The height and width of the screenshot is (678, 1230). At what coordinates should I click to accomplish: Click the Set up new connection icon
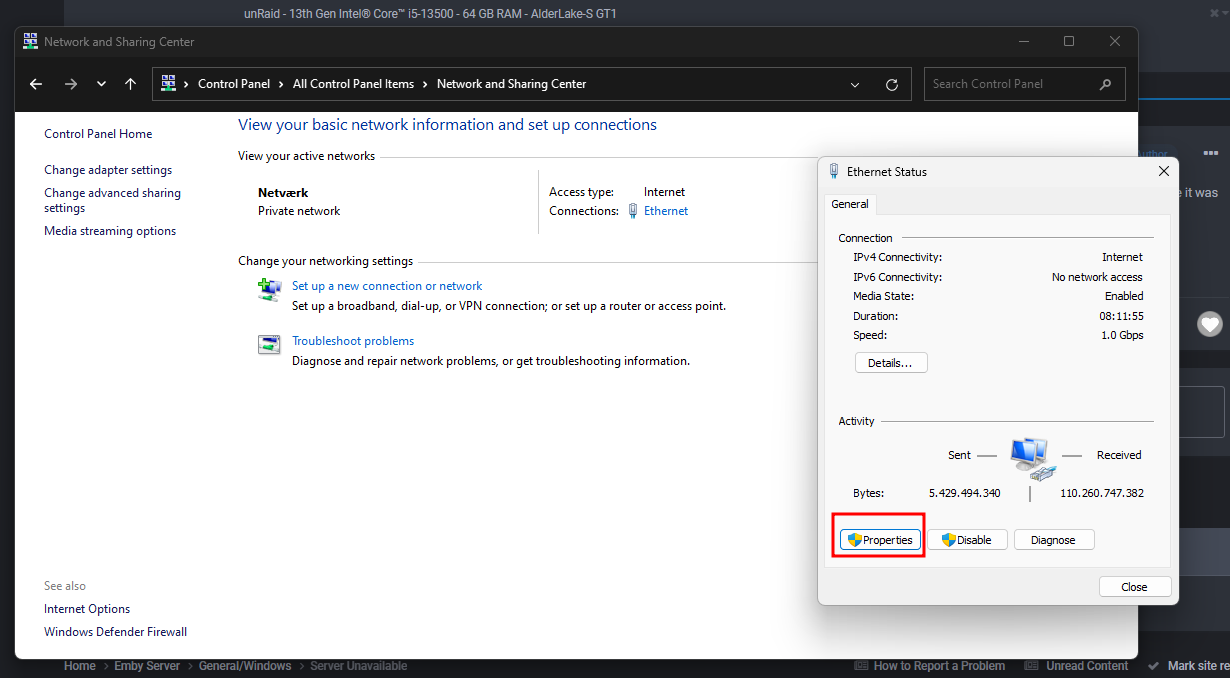[x=269, y=290]
